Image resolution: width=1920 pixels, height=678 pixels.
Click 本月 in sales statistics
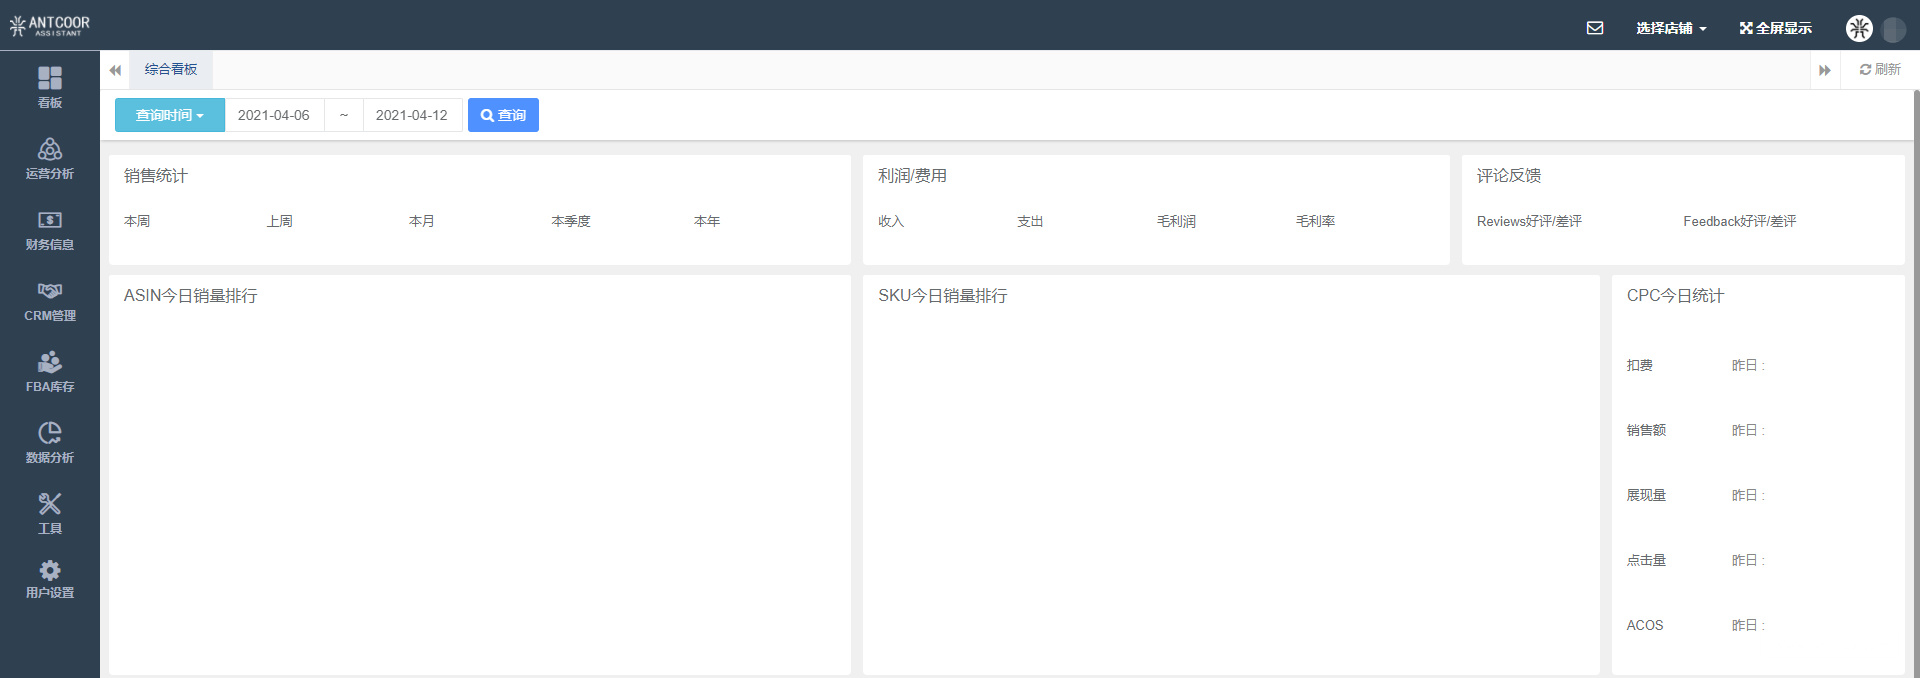pos(422,221)
